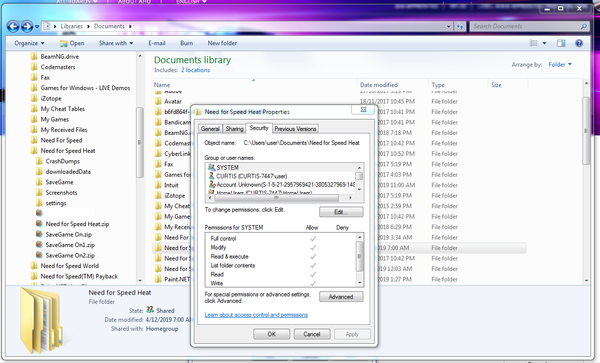Screen dimensions: 600x363
Task: Open address bar history dropdown
Action: pyautogui.click(x=448, y=26)
